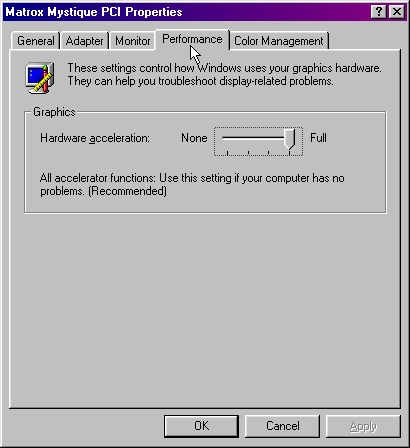Screen dimensions: 410x448
Task: Set hardware acceleration to the first tick (None)
Action: point(227,153)
